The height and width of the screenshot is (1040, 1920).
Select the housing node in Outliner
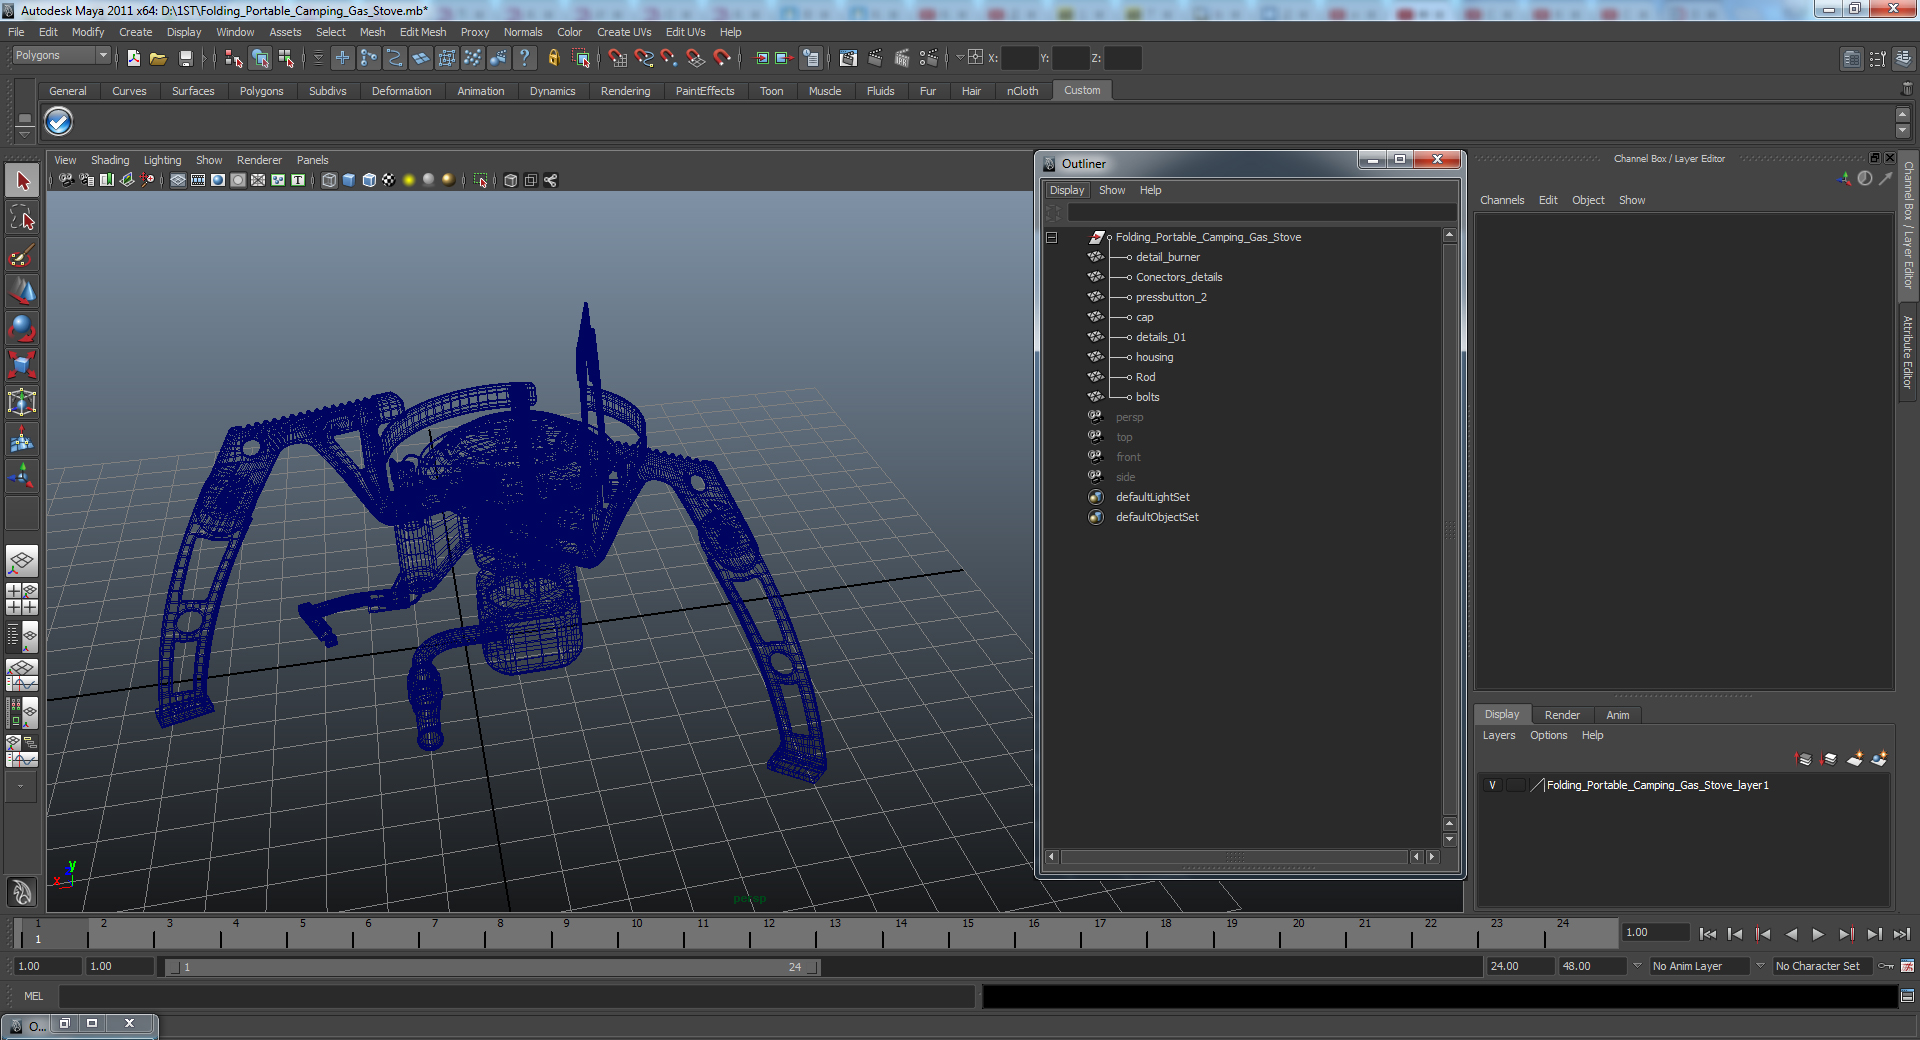point(1154,357)
